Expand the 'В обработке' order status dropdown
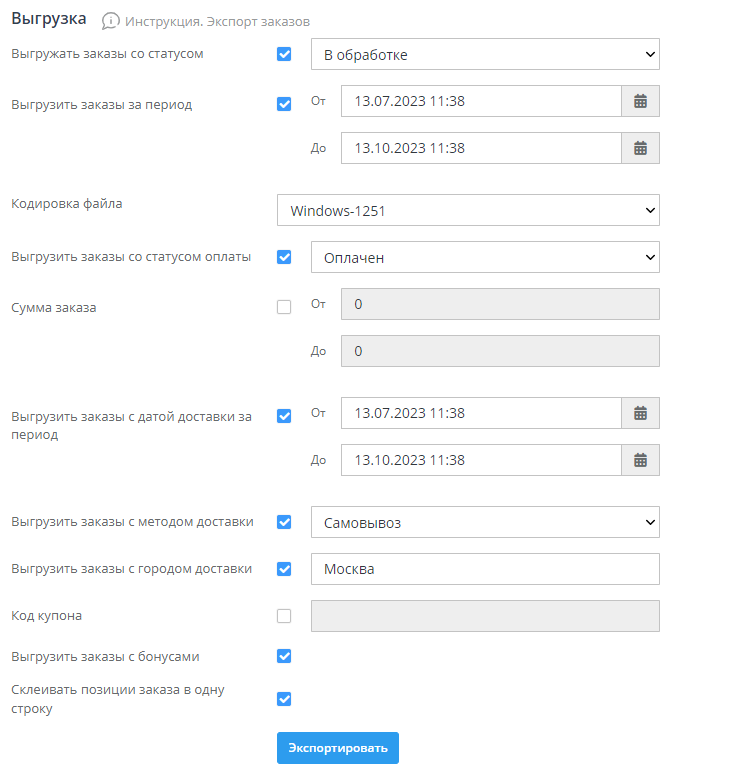Viewport: 740px width, 779px height. tap(485, 54)
